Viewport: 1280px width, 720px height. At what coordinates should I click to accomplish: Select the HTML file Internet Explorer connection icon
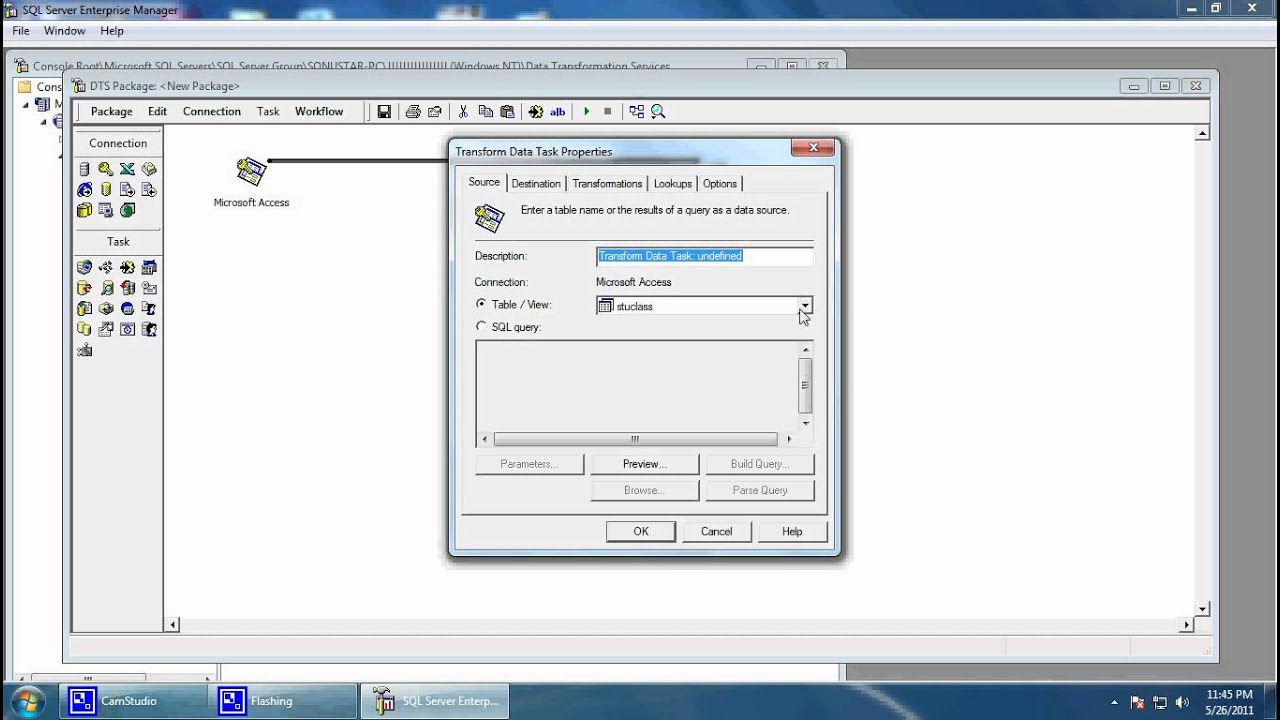[85, 190]
